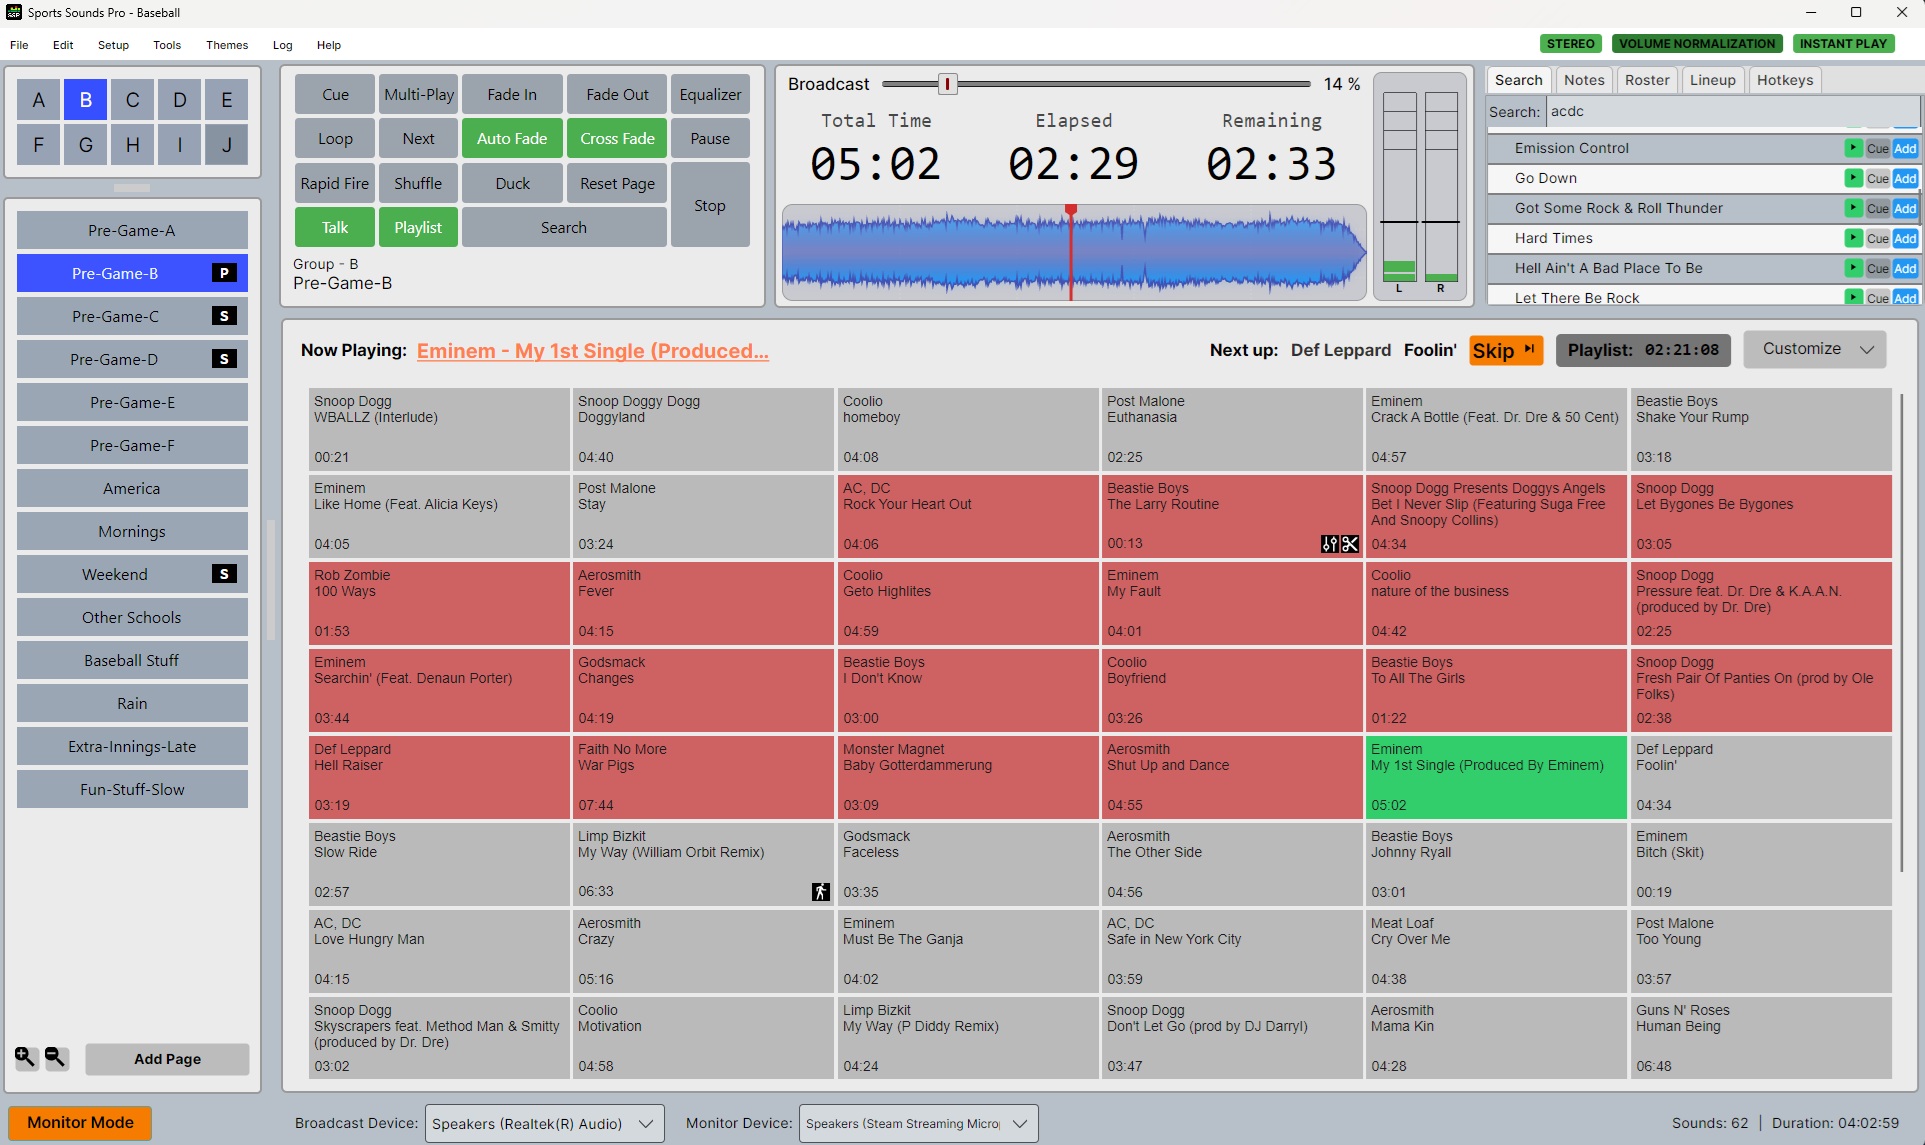Viewport: 1925px width, 1145px height.
Task: Select group letter C
Action: pyautogui.click(x=132, y=100)
